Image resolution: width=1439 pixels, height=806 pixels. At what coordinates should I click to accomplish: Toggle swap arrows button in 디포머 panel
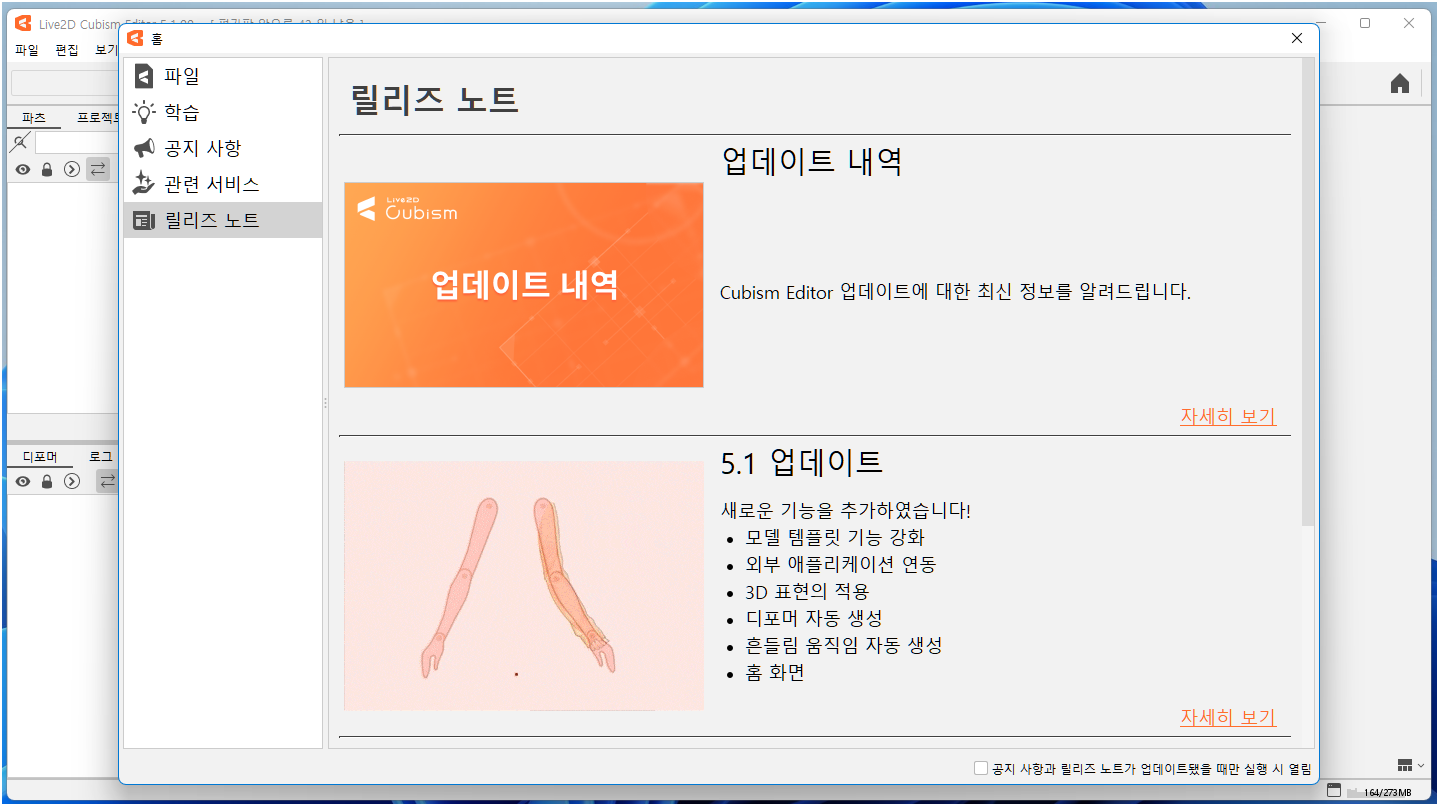[107, 481]
